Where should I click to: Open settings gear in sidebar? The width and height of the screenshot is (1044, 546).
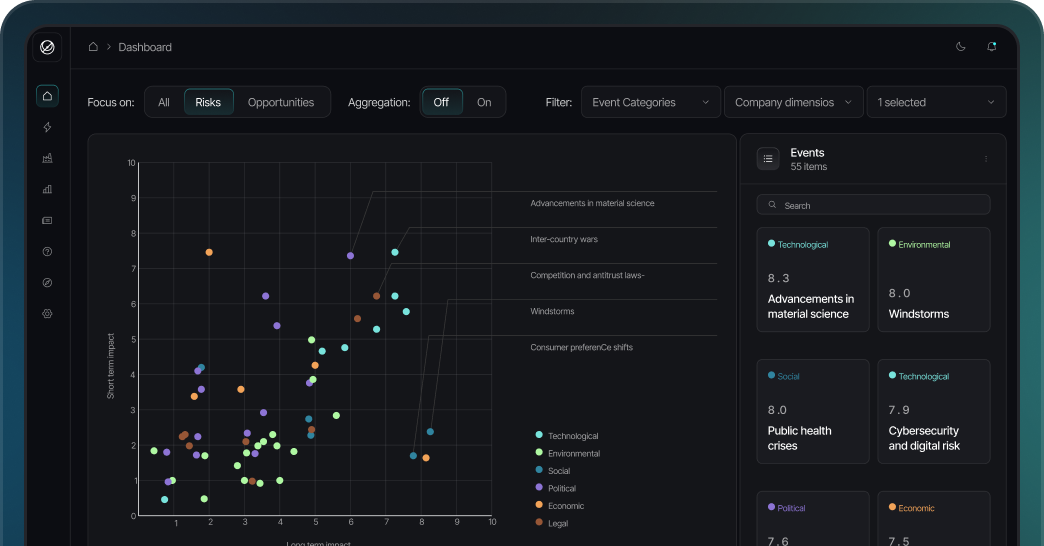[x=47, y=314]
